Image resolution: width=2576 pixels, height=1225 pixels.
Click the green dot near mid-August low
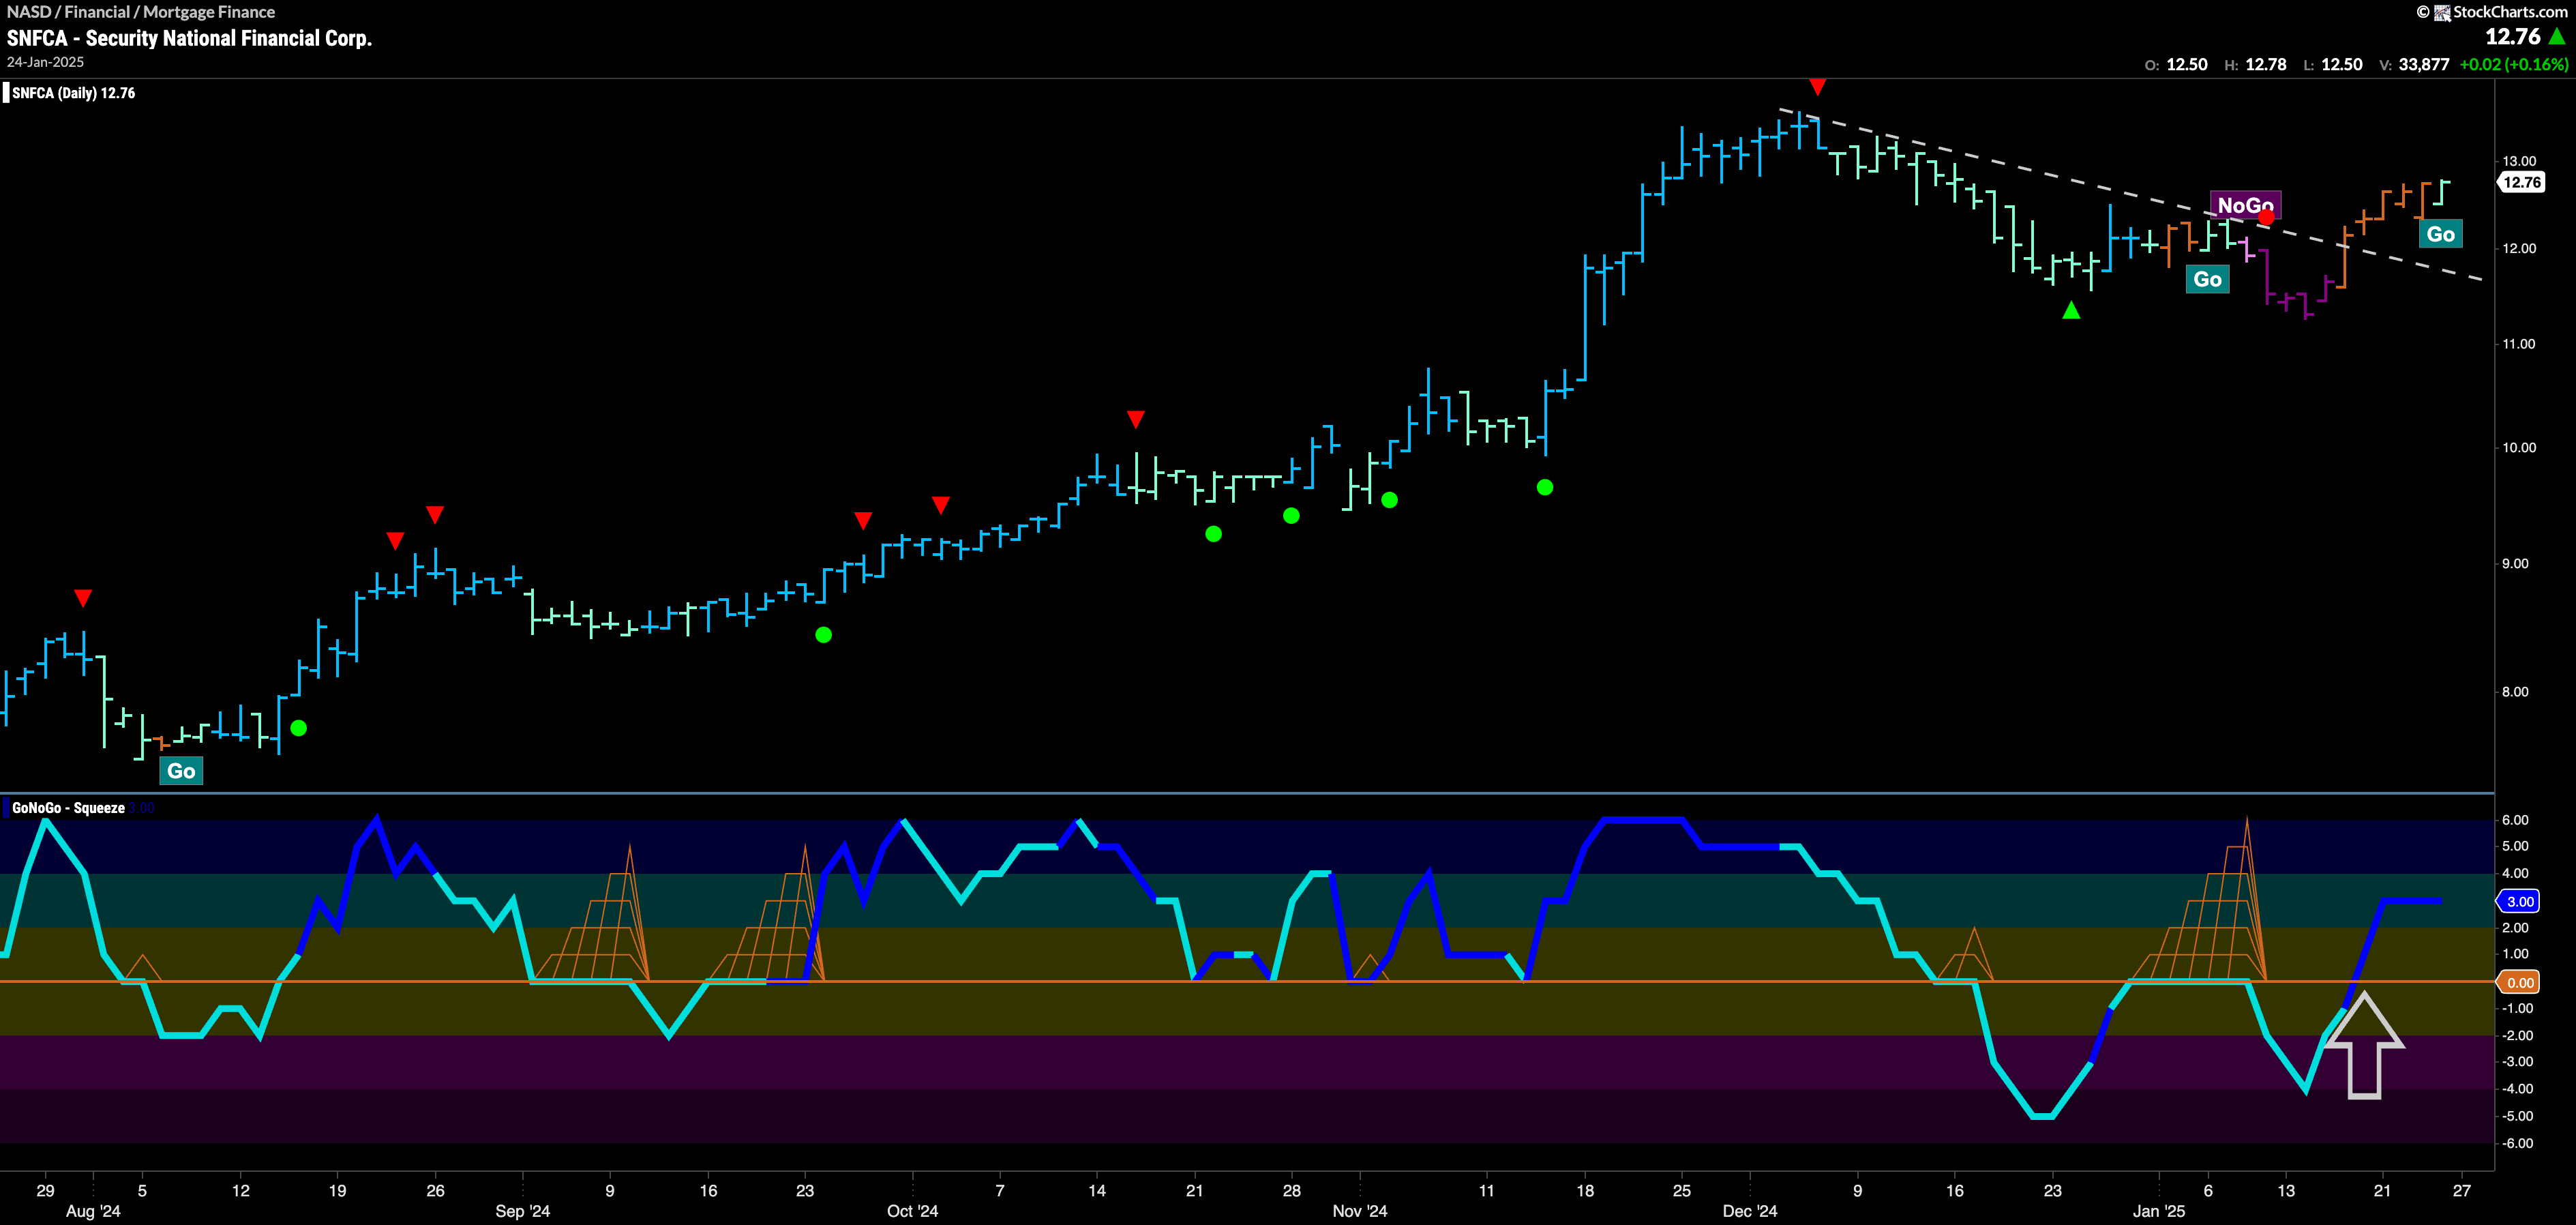tap(298, 728)
